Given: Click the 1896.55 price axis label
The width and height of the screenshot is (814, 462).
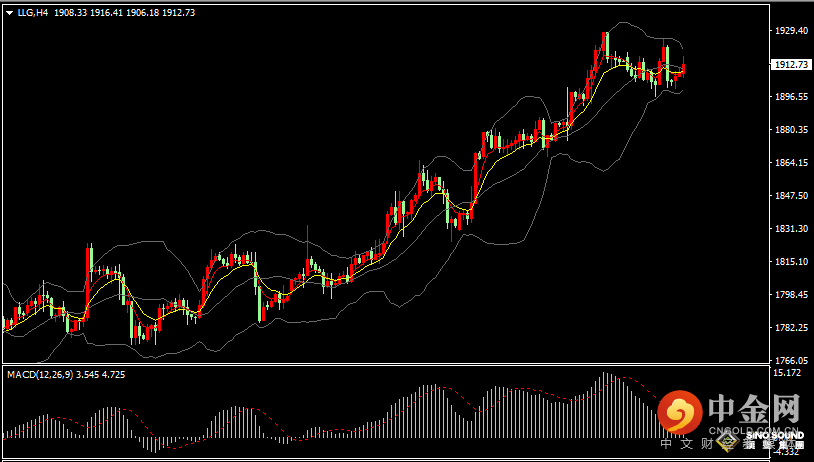Looking at the screenshot, I should (x=790, y=97).
